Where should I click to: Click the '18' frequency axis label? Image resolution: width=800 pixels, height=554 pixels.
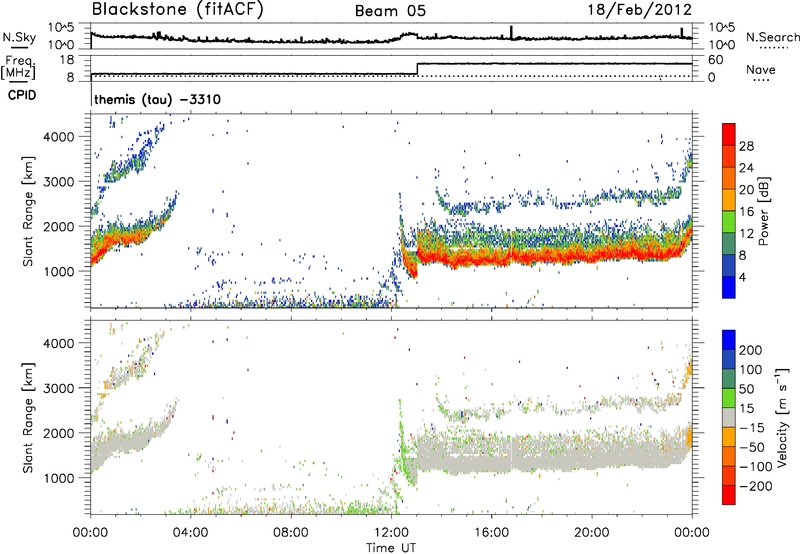[x=67, y=60]
